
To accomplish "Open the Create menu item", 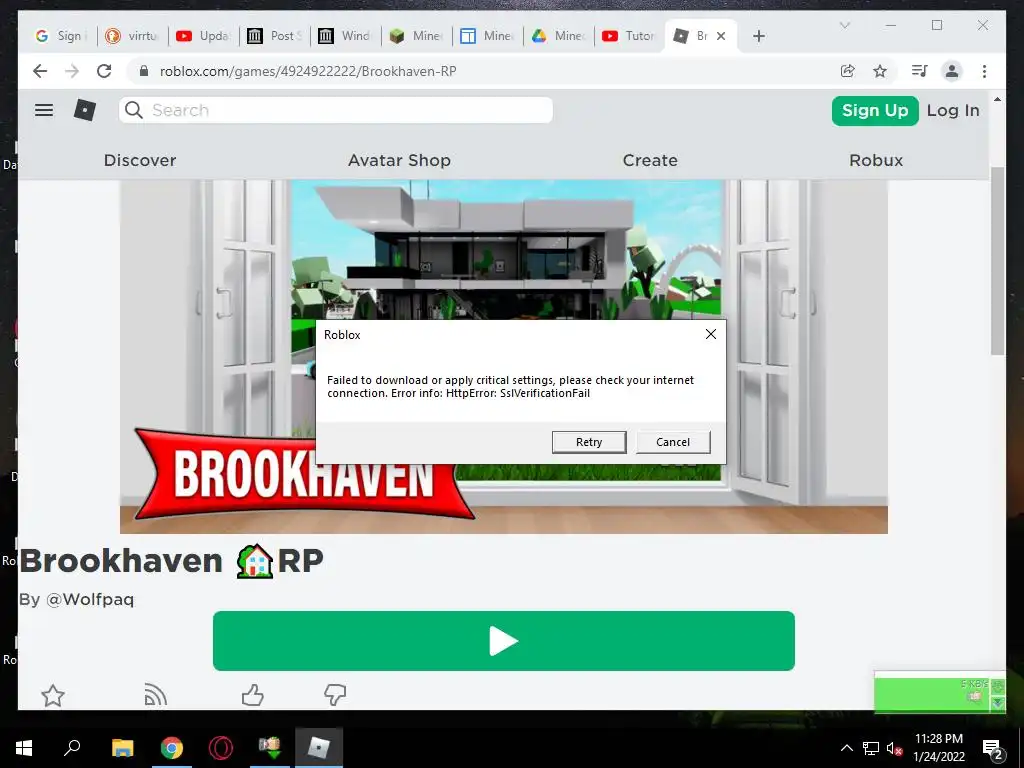I will coord(650,160).
